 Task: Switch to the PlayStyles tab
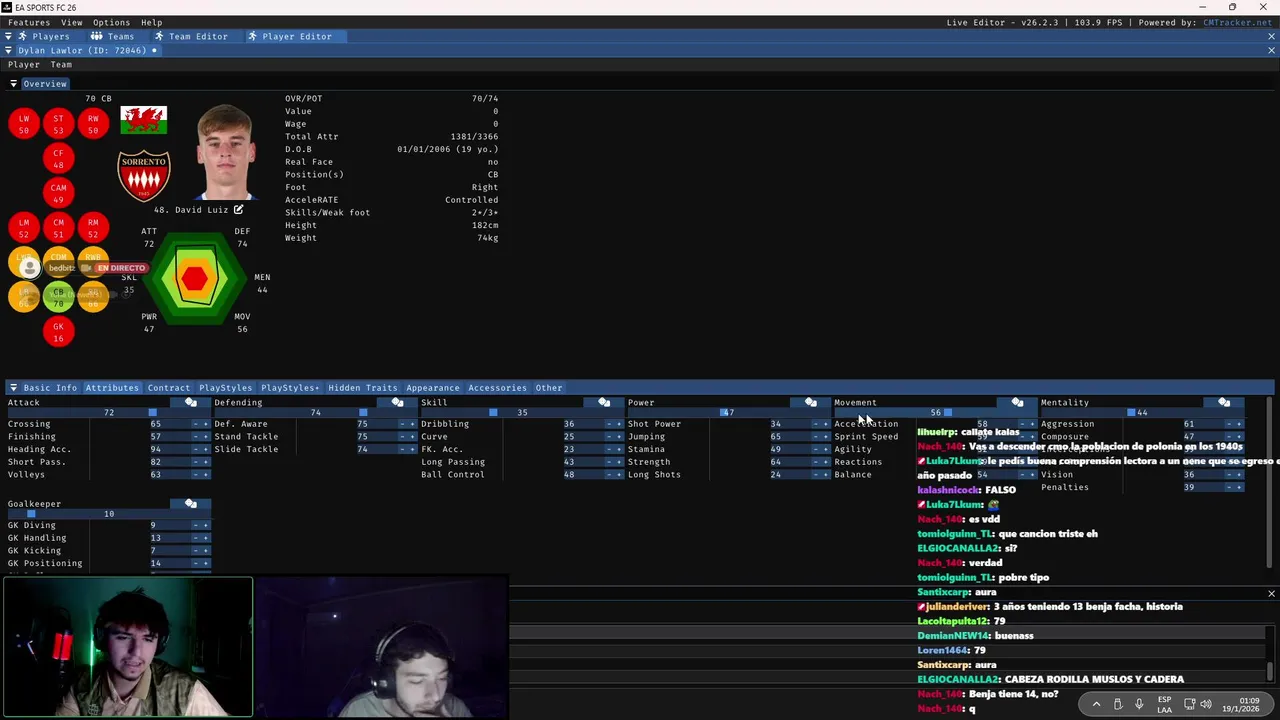225,388
